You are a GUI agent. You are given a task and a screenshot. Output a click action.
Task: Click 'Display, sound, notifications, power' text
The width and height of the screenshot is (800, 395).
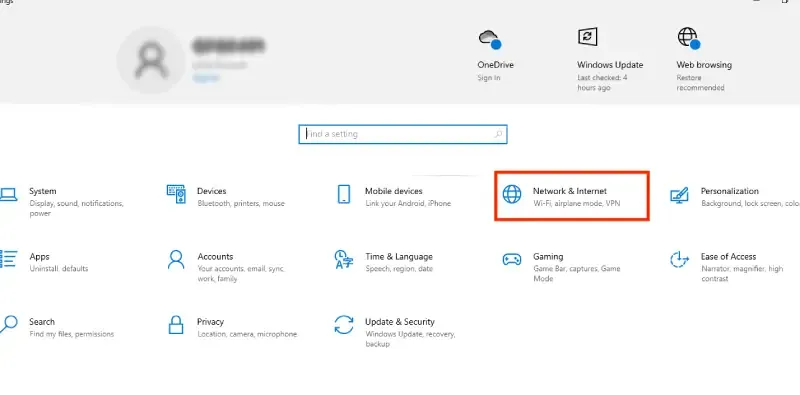(77, 209)
